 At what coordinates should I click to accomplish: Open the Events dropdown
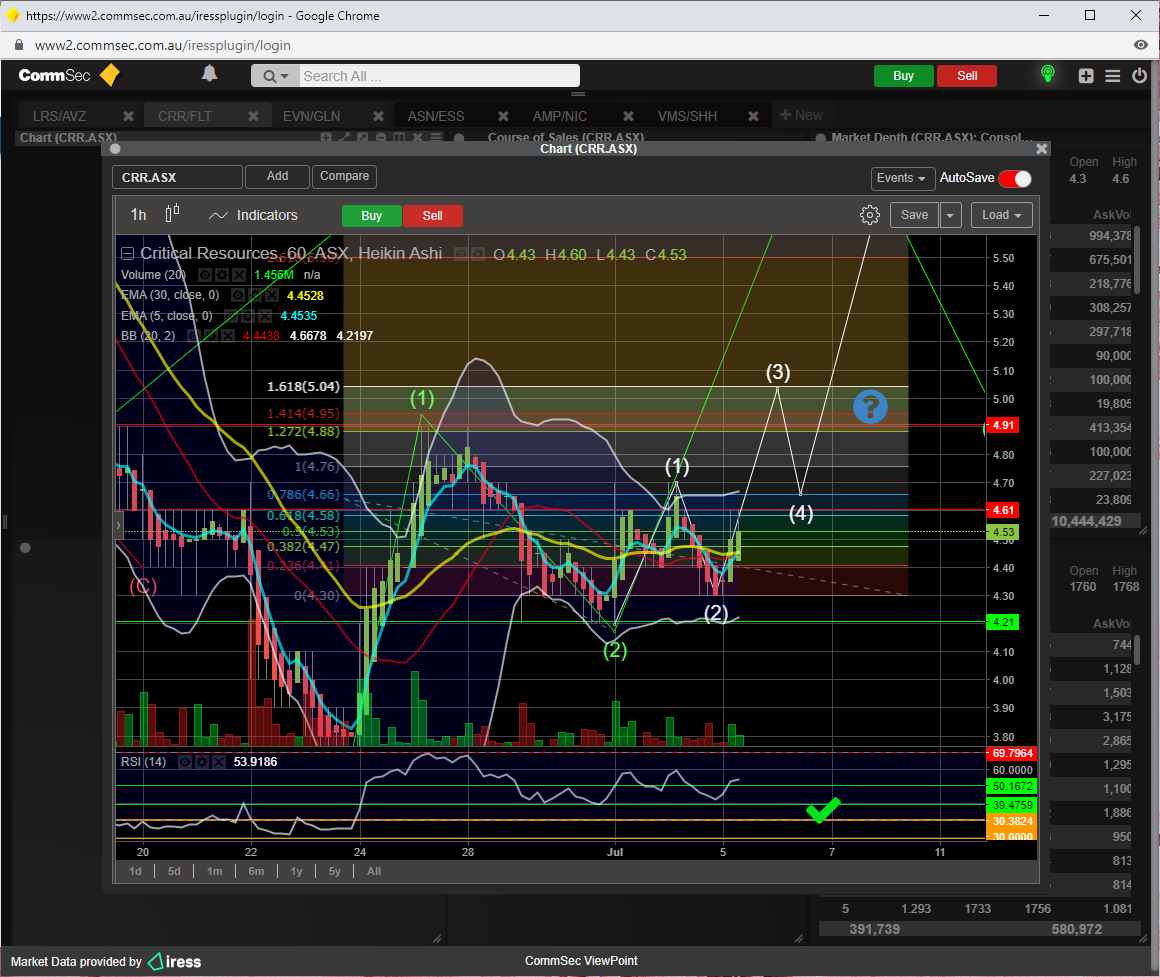[902, 178]
